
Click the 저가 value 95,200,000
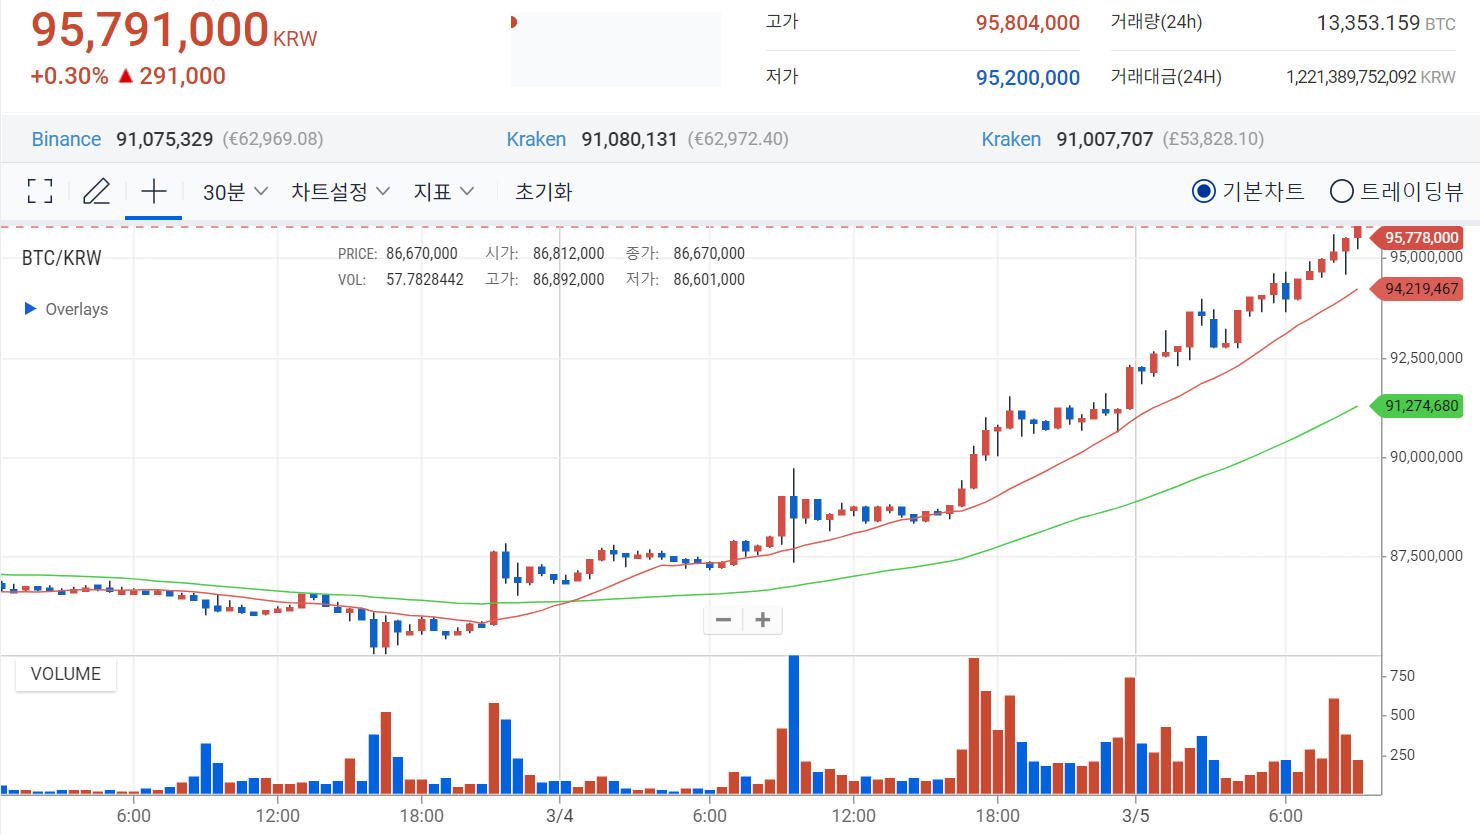pyautogui.click(x=1028, y=78)
